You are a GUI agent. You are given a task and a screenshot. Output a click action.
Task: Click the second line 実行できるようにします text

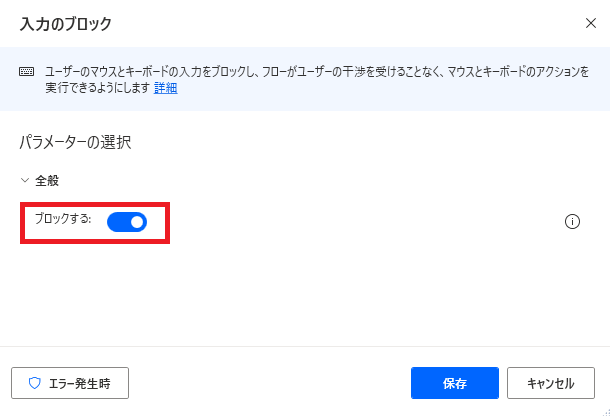click(98, 88)
